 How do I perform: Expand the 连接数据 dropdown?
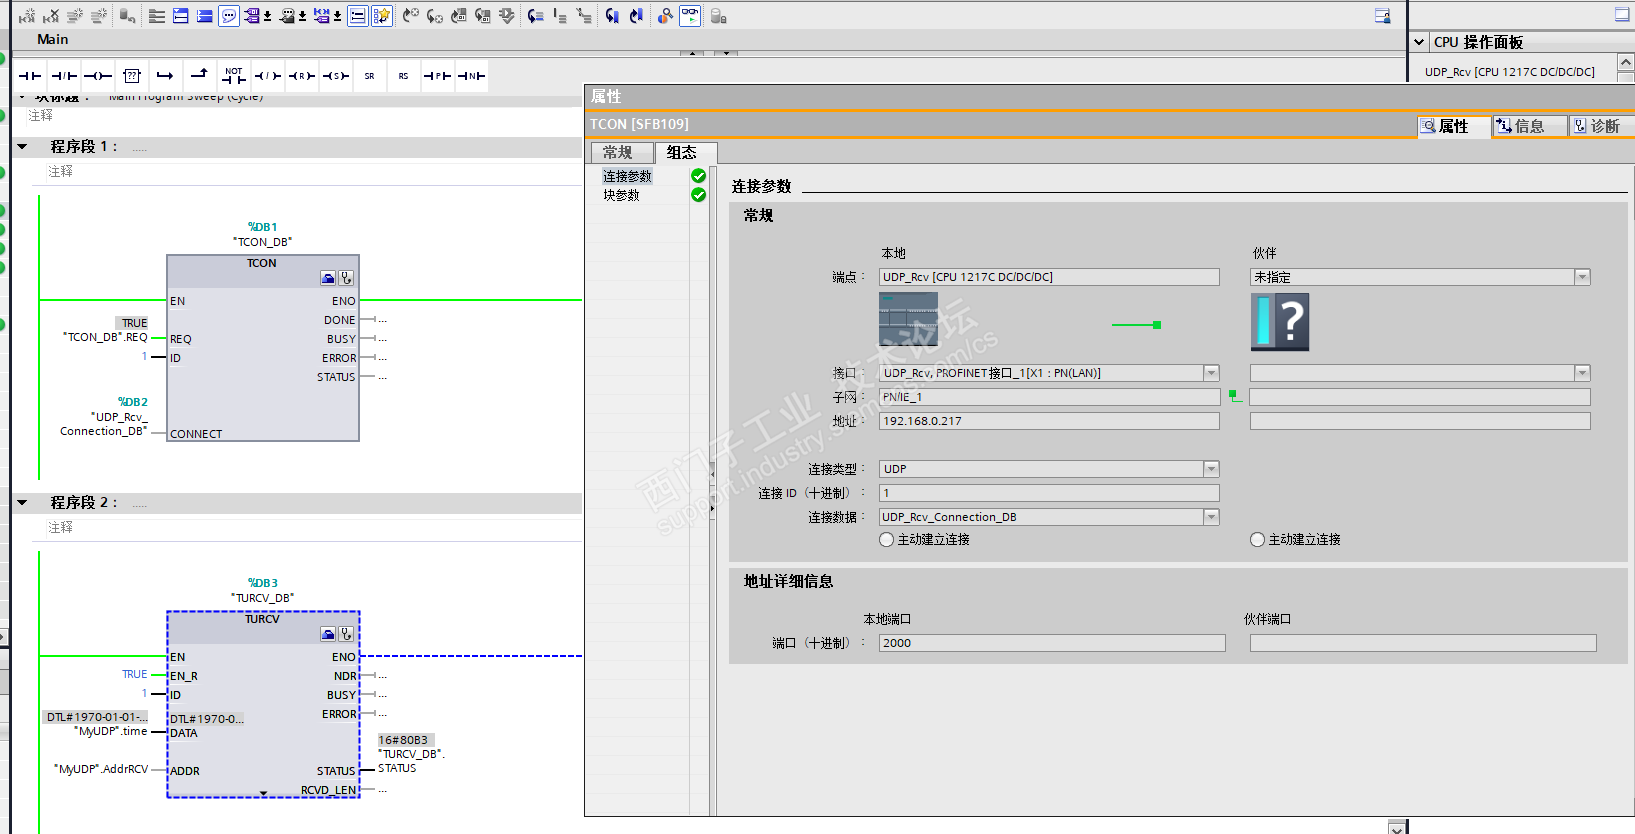coord(1211,517)
